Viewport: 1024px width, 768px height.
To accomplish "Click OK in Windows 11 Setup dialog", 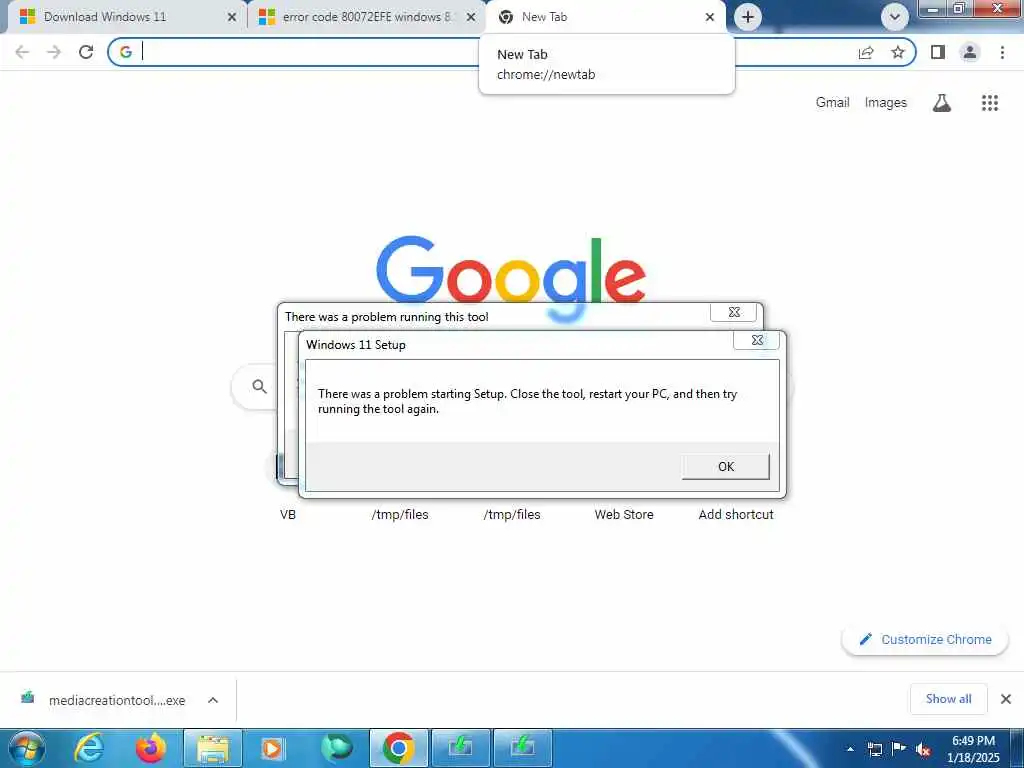I will point(726,466).
